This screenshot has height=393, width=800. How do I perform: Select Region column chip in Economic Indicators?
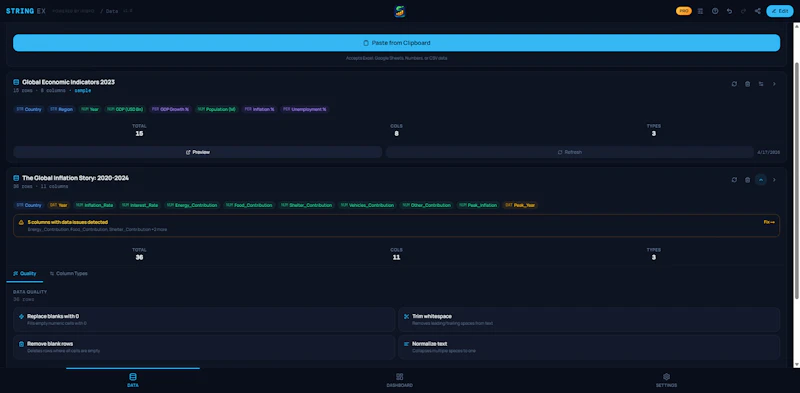pos(61,109)
